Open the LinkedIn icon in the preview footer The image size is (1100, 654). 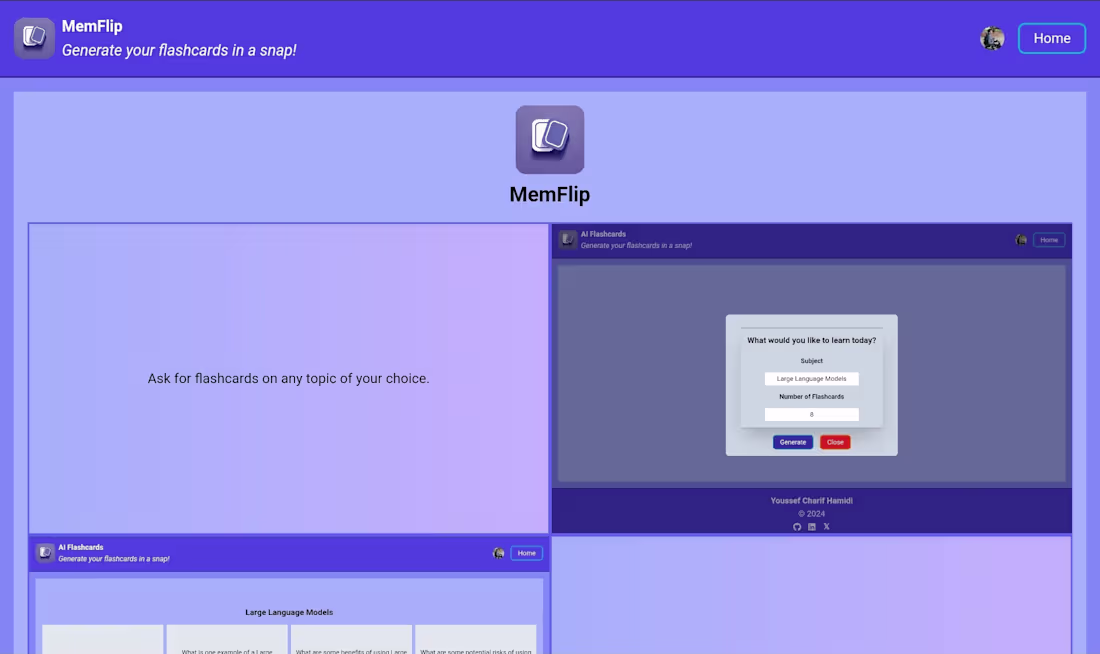[x=811, y=526]
